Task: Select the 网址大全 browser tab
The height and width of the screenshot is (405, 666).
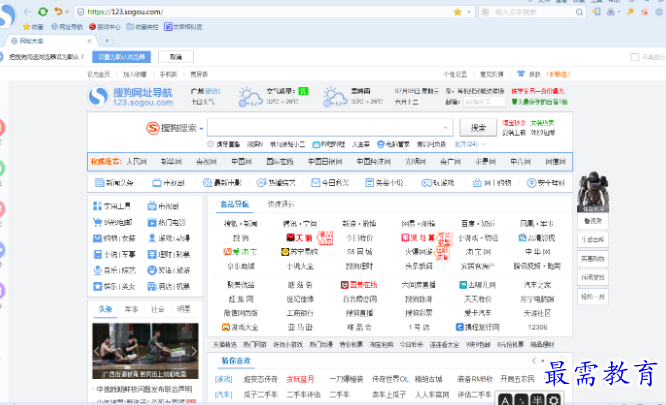Action: [x=49, y=41]
